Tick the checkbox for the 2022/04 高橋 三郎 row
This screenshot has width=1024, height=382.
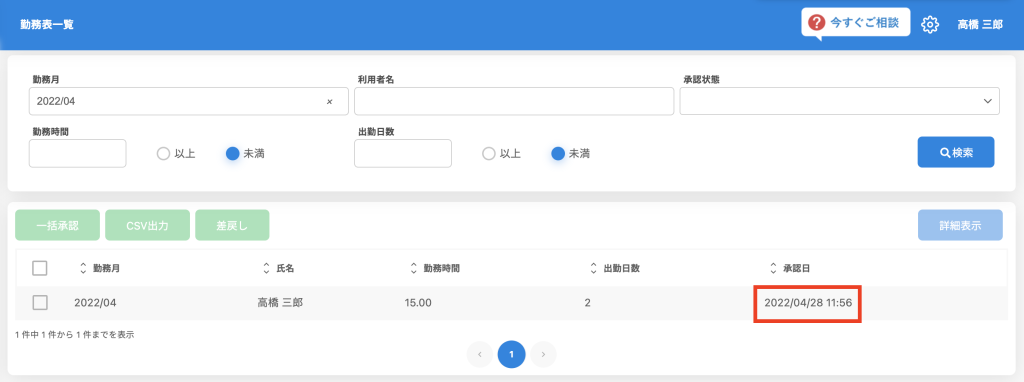coord(40,303)
